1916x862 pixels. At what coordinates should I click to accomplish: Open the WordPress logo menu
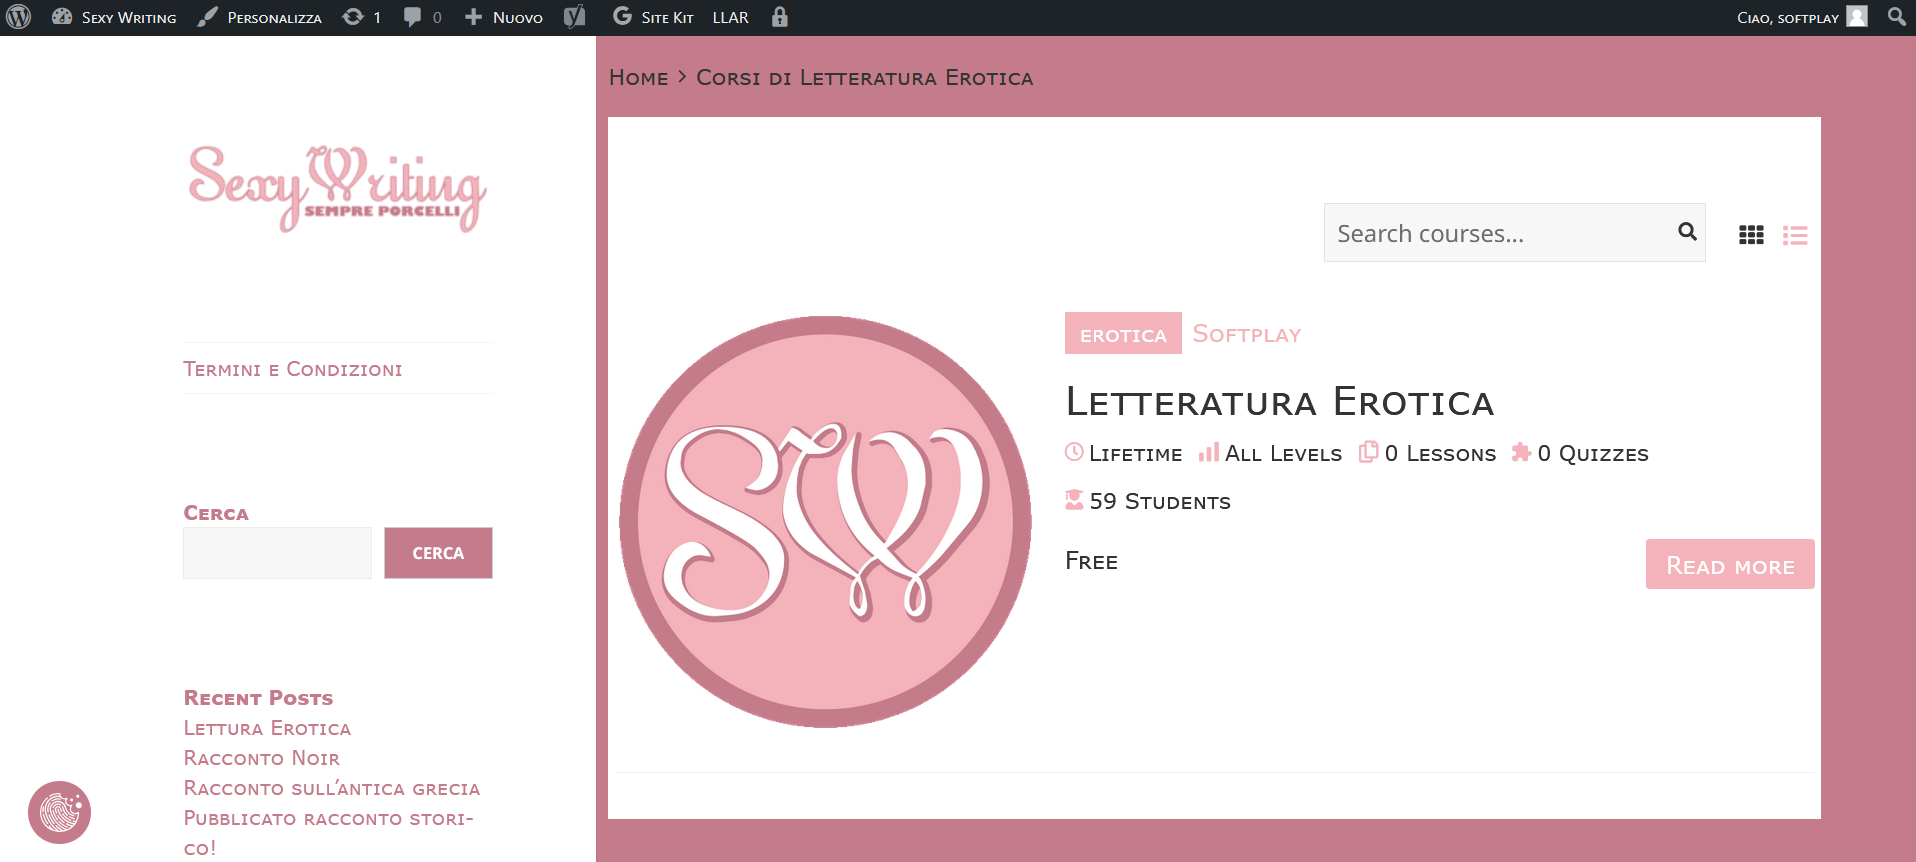(19, 17)
